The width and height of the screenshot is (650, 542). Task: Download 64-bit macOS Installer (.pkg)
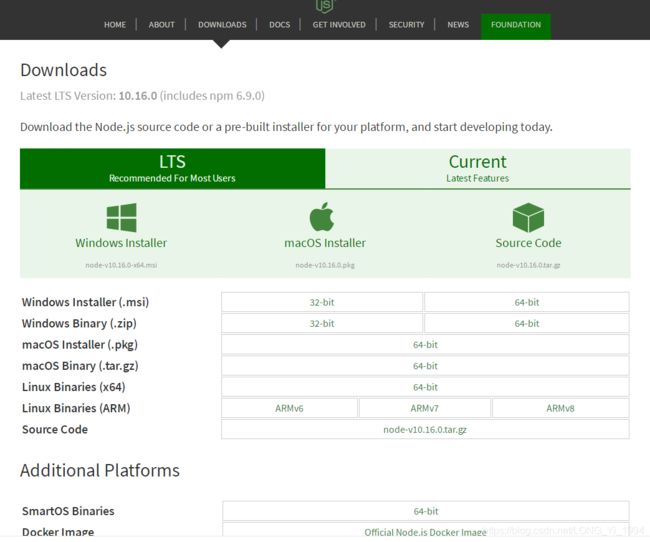pos(425,345)
